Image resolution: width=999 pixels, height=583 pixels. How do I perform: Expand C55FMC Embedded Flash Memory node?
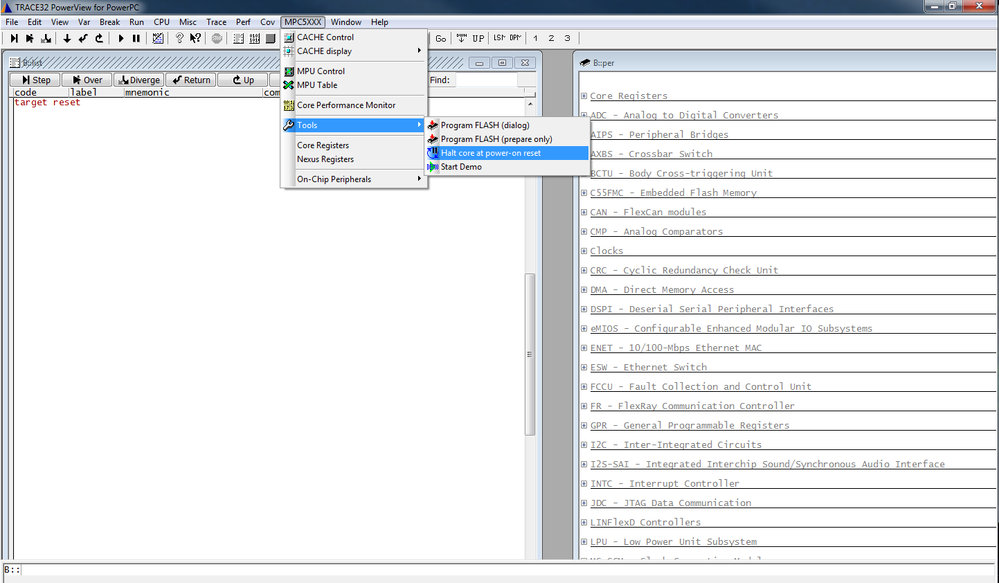[584, 192]
